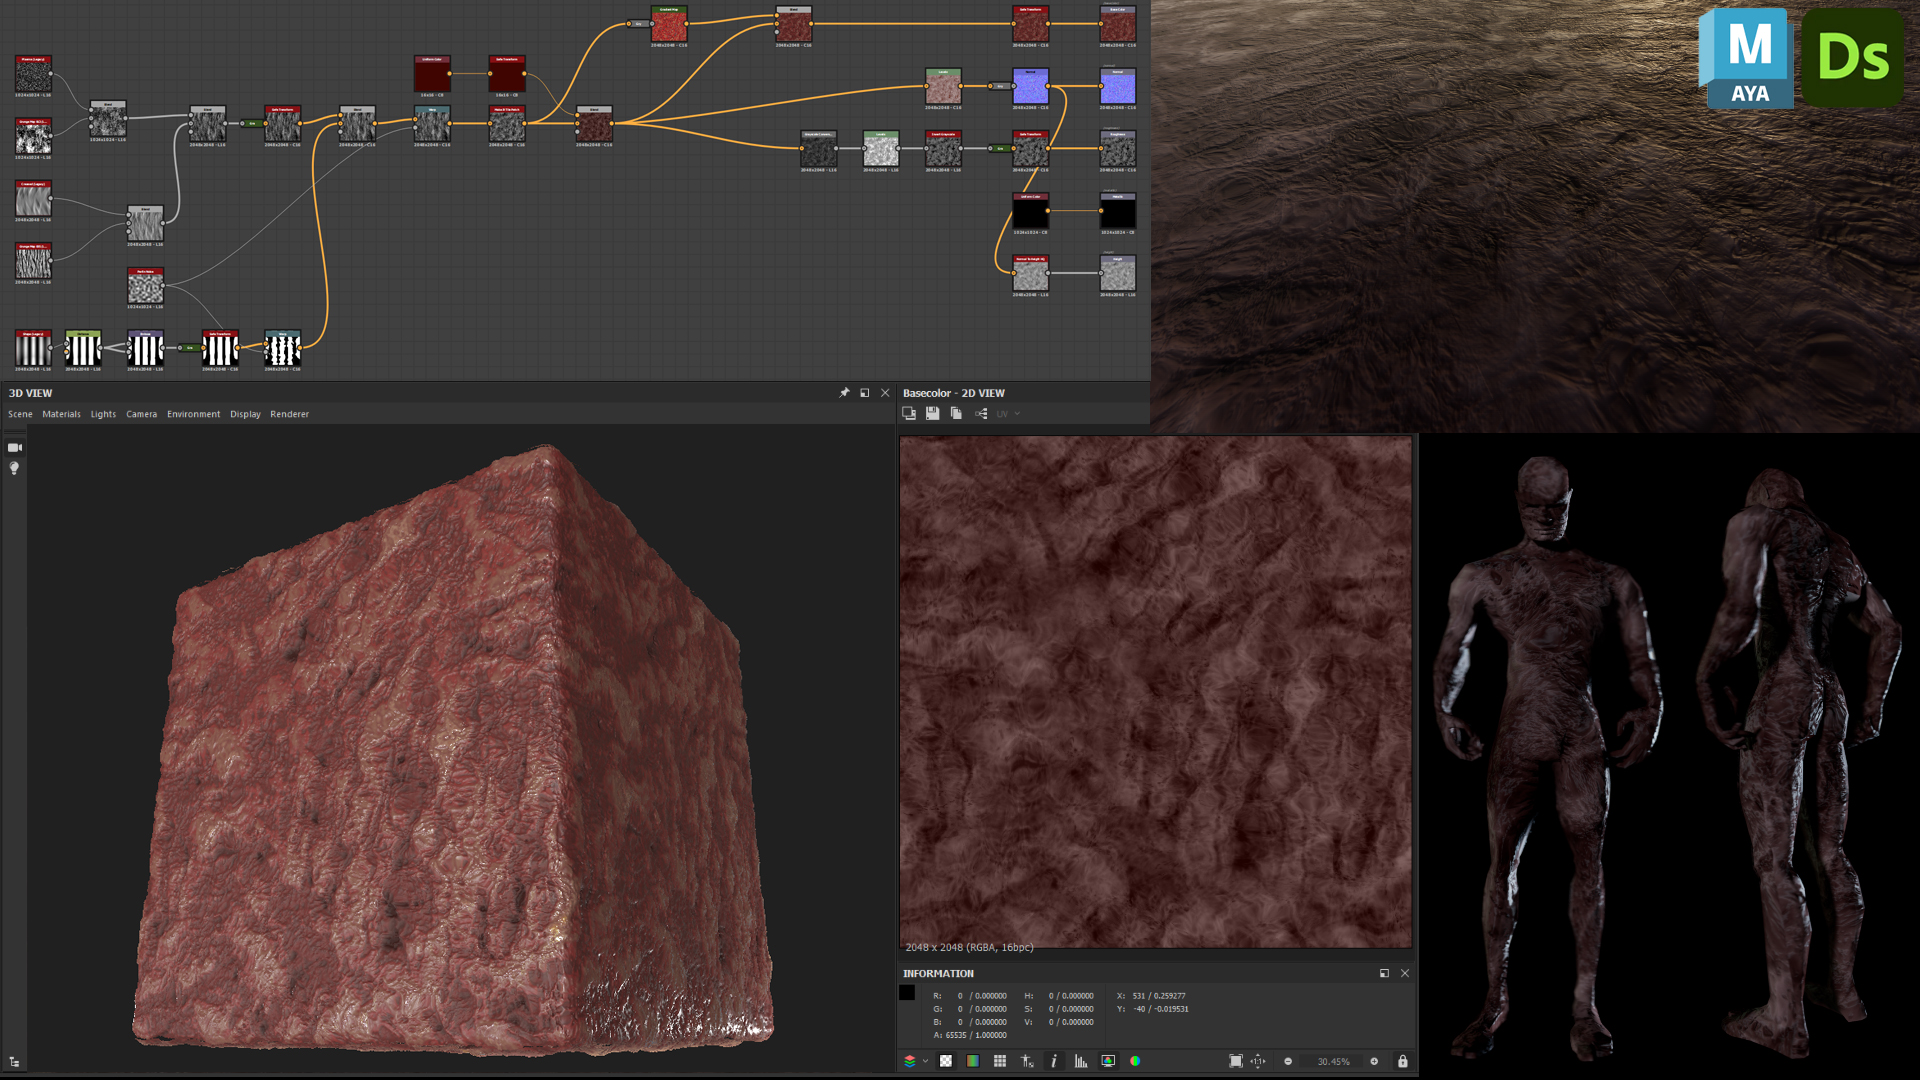Toggle the information overlay with the i icon
The width and height of the screenshot is (1920, 1080).
pos(1053,1062)
